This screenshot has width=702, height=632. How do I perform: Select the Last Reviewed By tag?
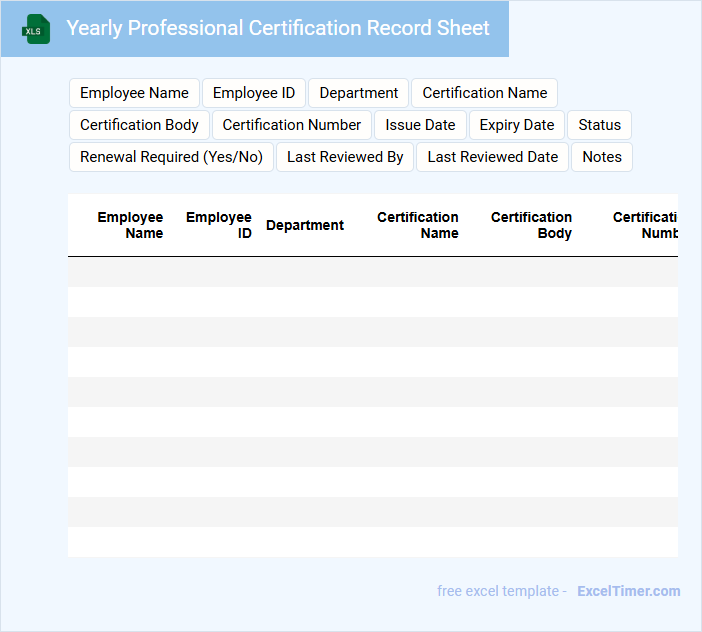345,157
